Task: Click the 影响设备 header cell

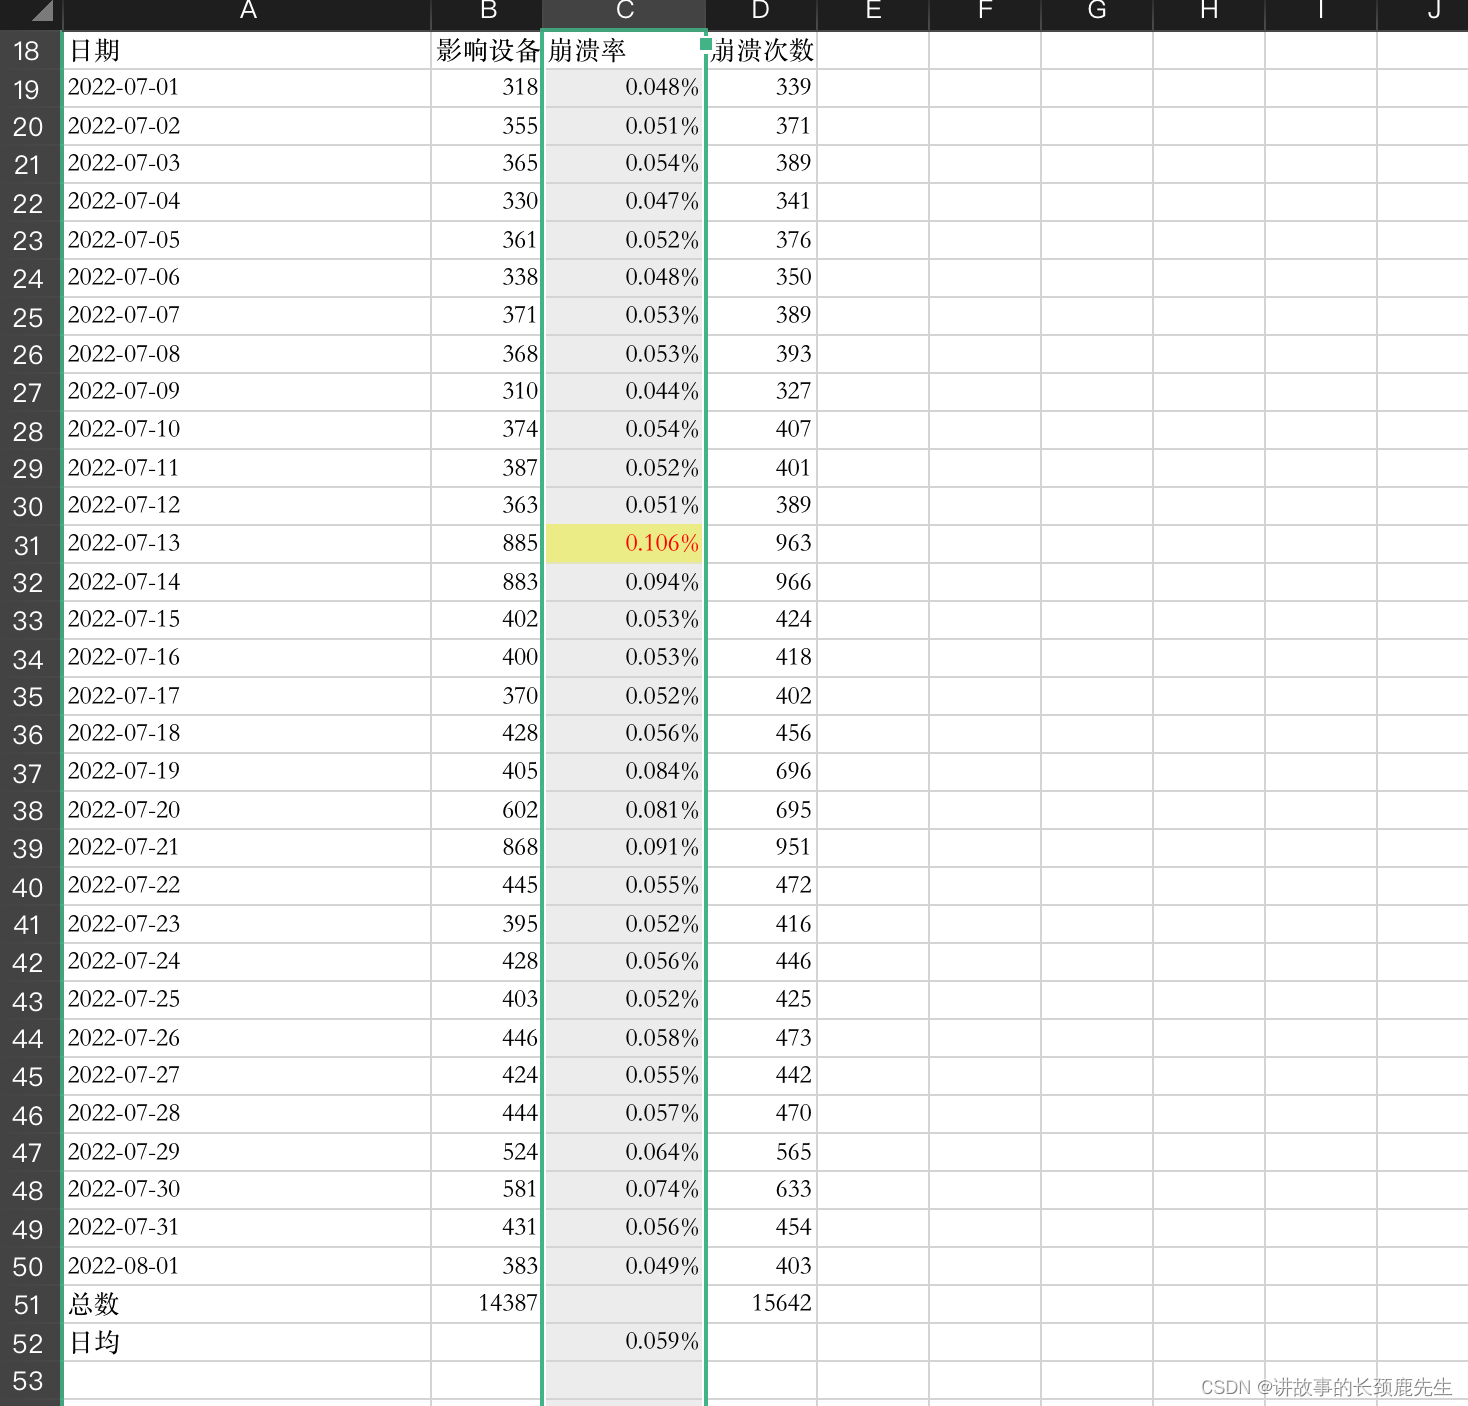Action: tap(487, 50)
